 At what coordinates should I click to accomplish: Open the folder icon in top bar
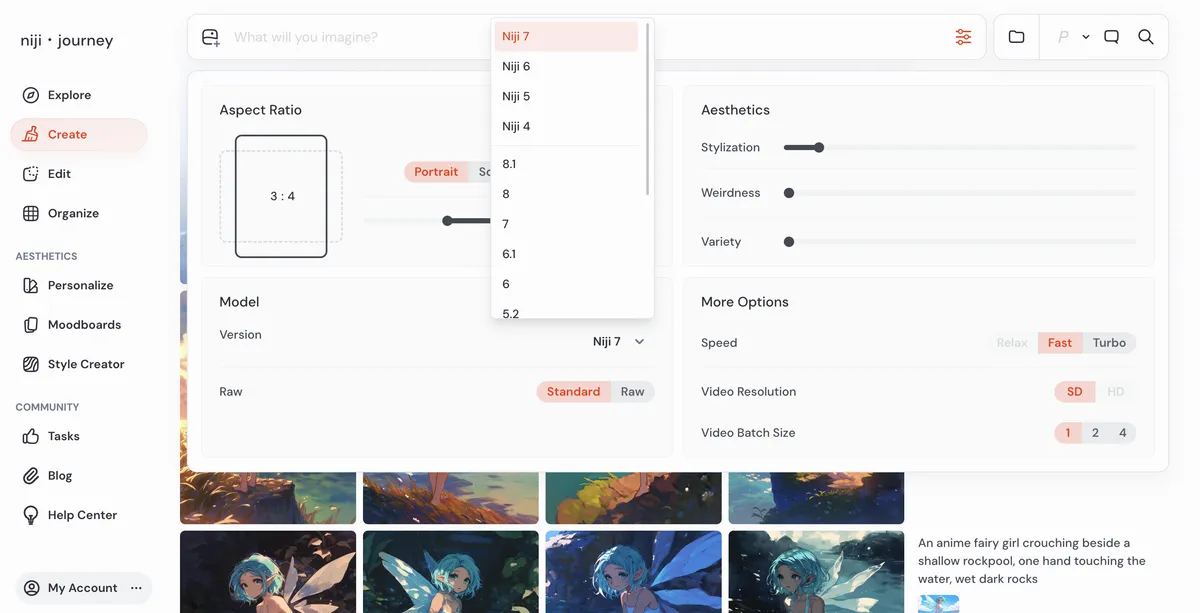[x=1016, y=37]
